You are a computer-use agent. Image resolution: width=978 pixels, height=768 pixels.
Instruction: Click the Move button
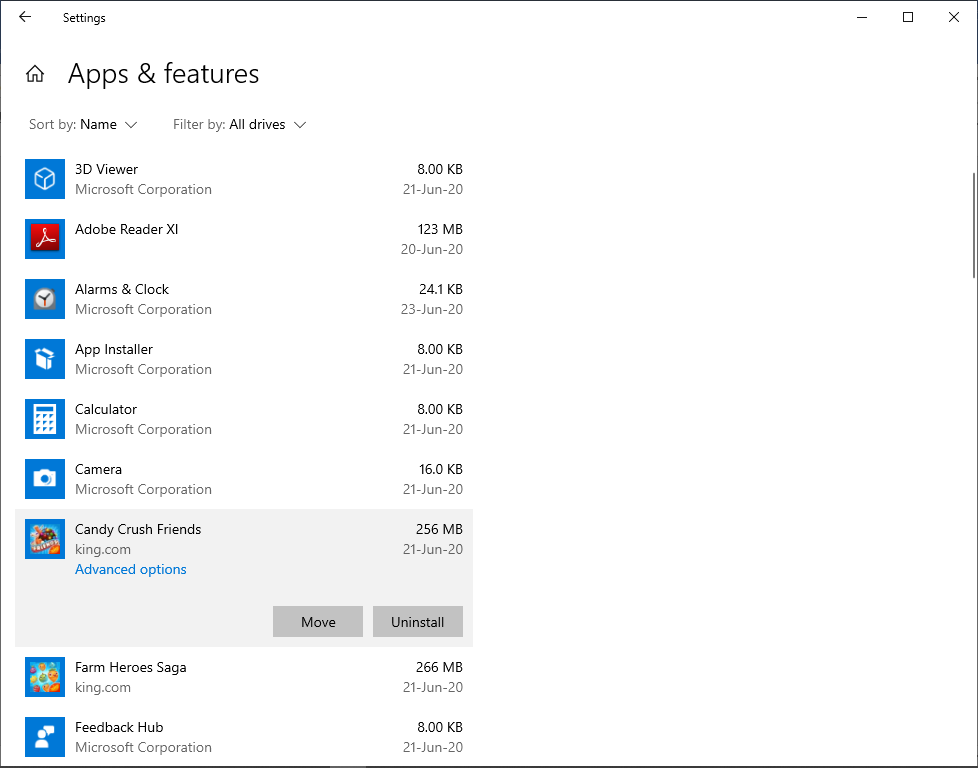point(318,622)
